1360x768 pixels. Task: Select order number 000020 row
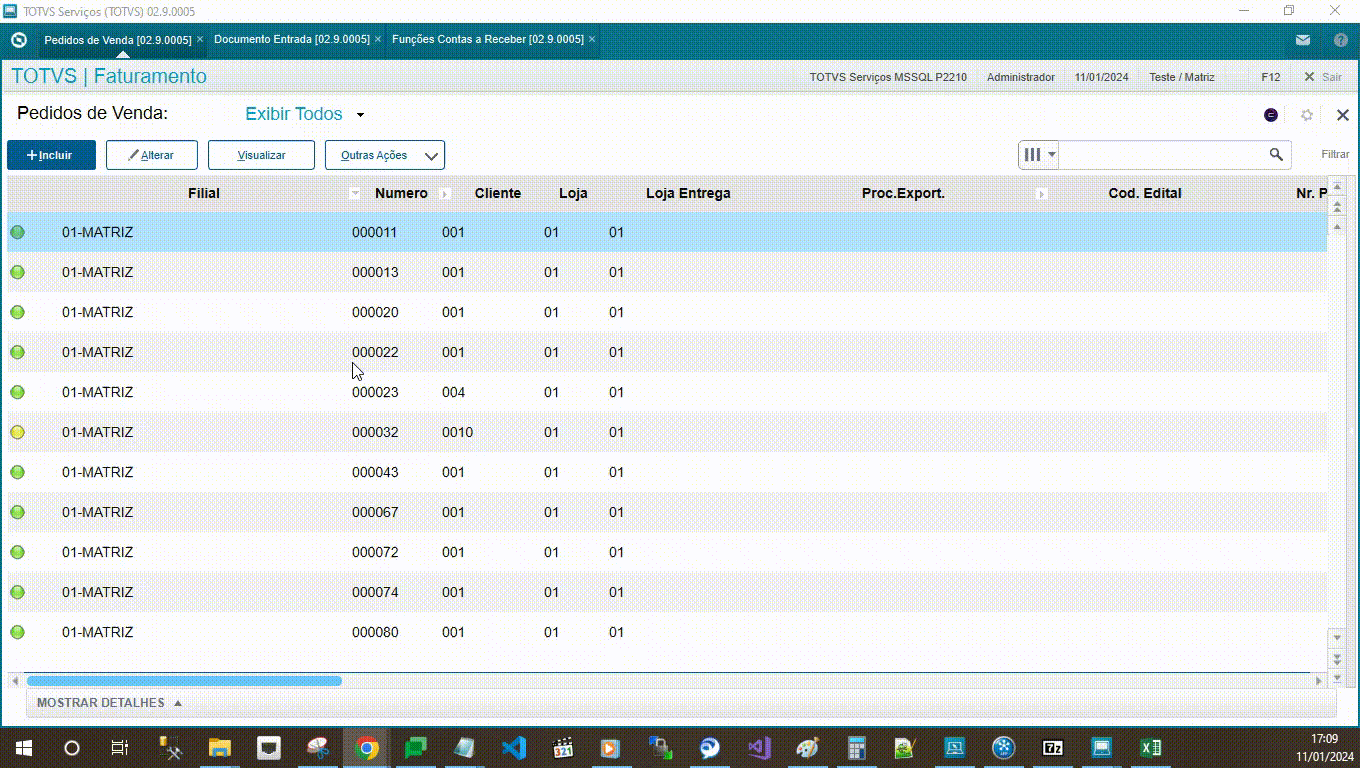(667, 312)
